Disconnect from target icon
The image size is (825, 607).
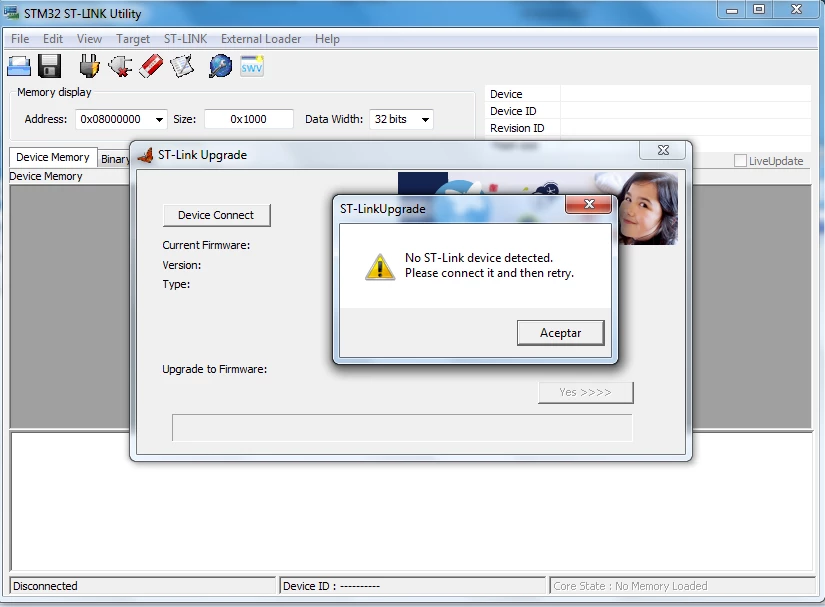pyautogui.click(x=120, y=67)
